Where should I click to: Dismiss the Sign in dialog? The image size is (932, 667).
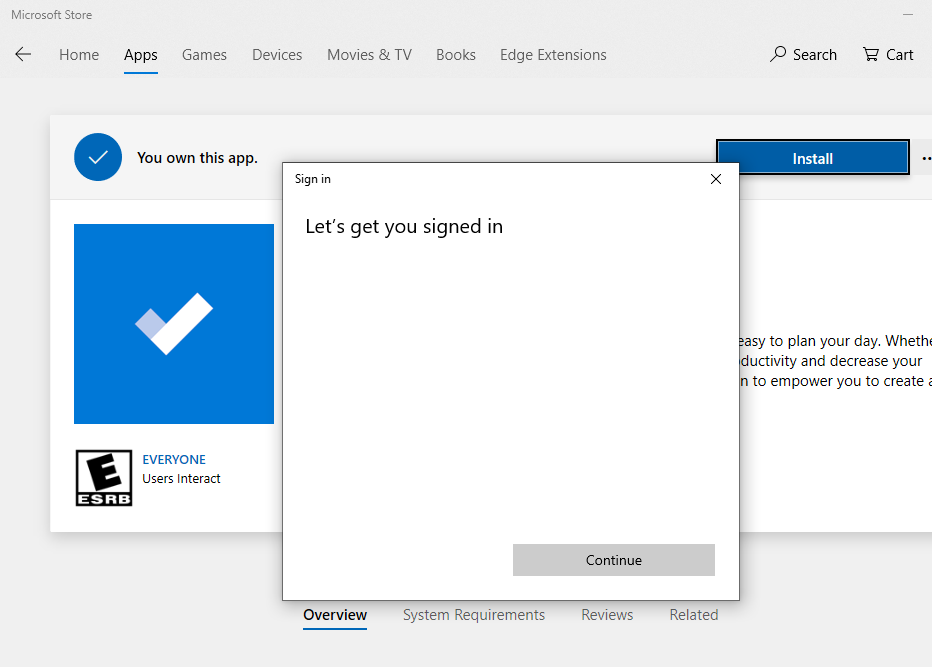[x=715, y=179]
